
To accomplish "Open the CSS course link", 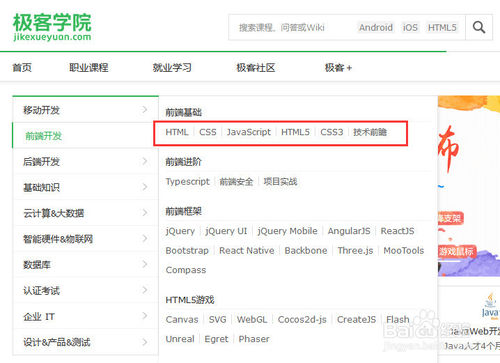I will point(208,132).
